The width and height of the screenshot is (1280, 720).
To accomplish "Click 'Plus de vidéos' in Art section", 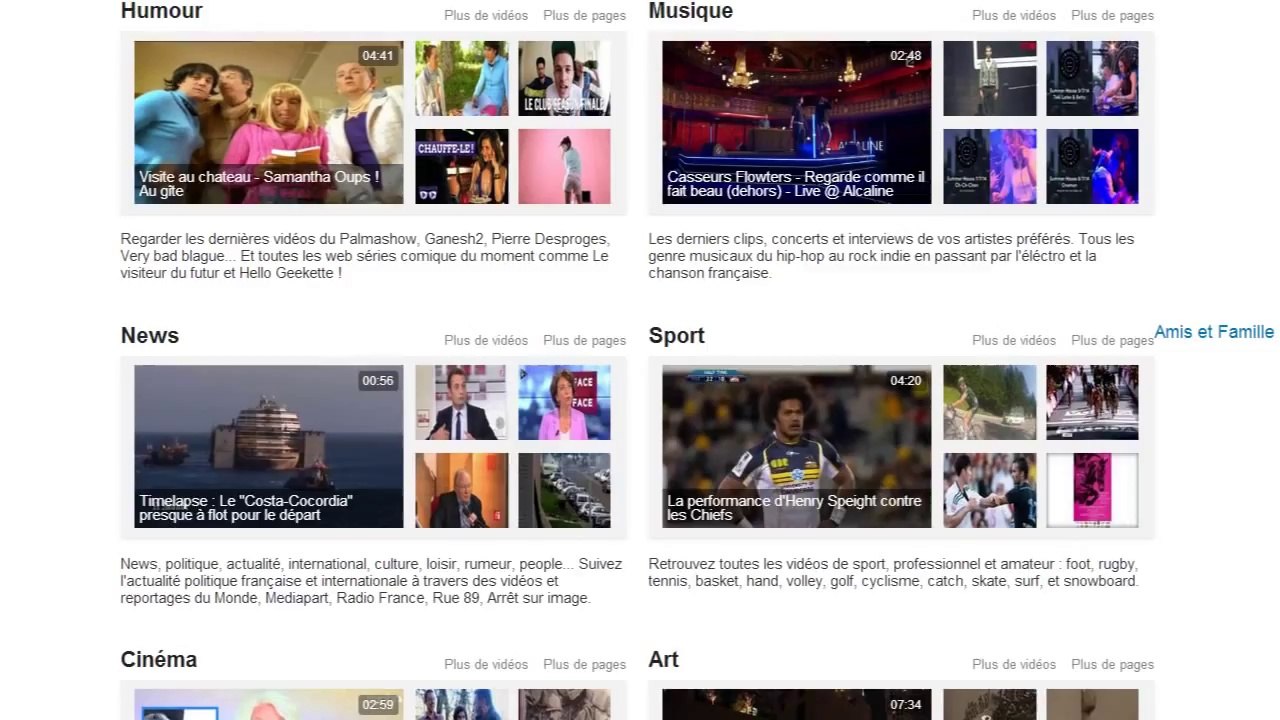I will (1014, 664).
